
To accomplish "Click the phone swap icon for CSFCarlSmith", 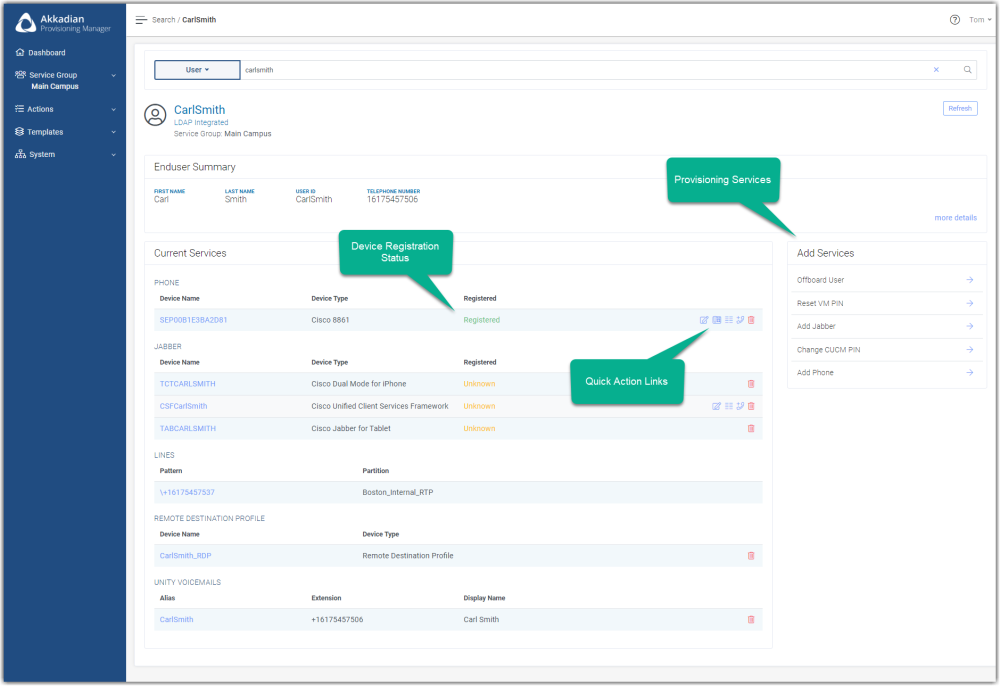I will (x=740, y=406).
